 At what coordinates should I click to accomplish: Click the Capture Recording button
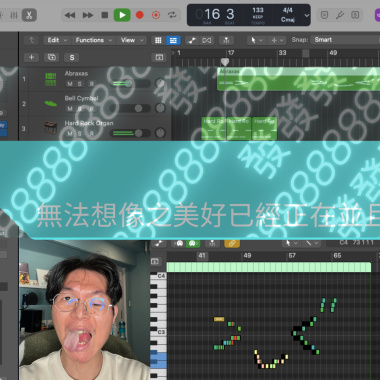[x=156, y=15]
